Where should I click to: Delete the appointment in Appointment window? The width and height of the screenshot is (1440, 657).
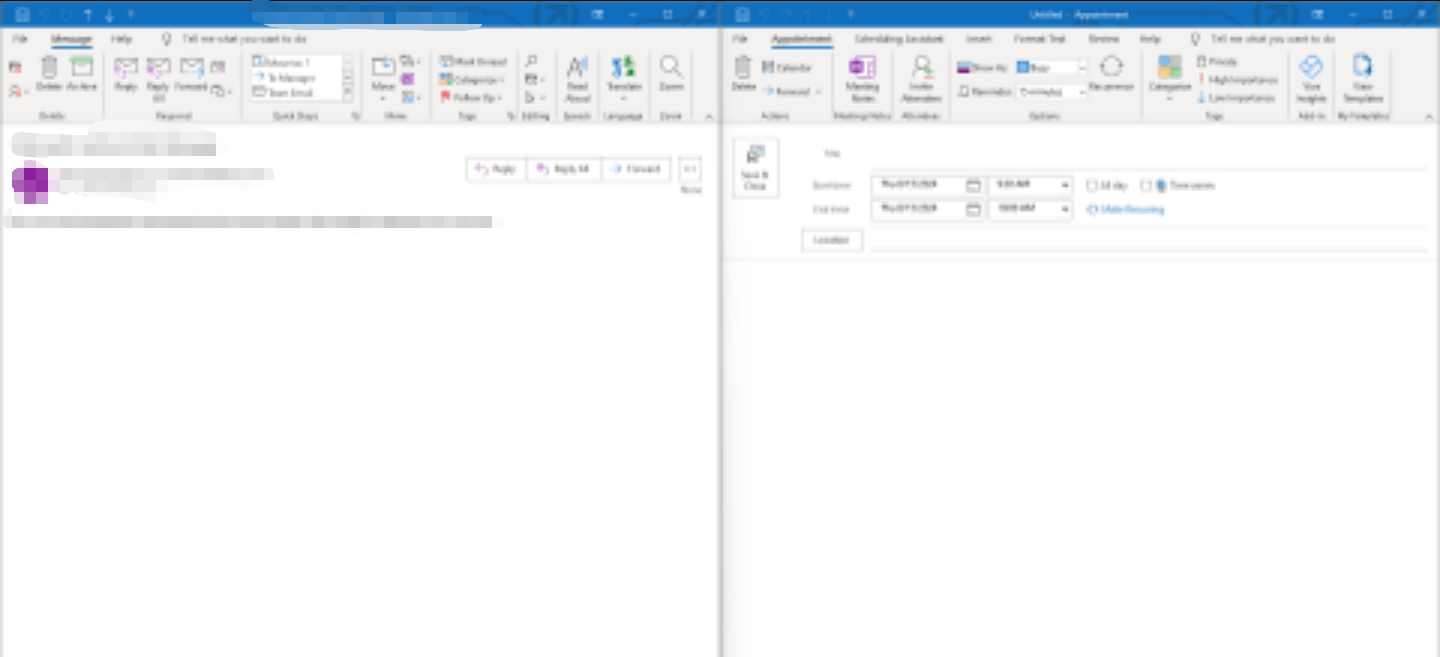click(x=743, y=74)
